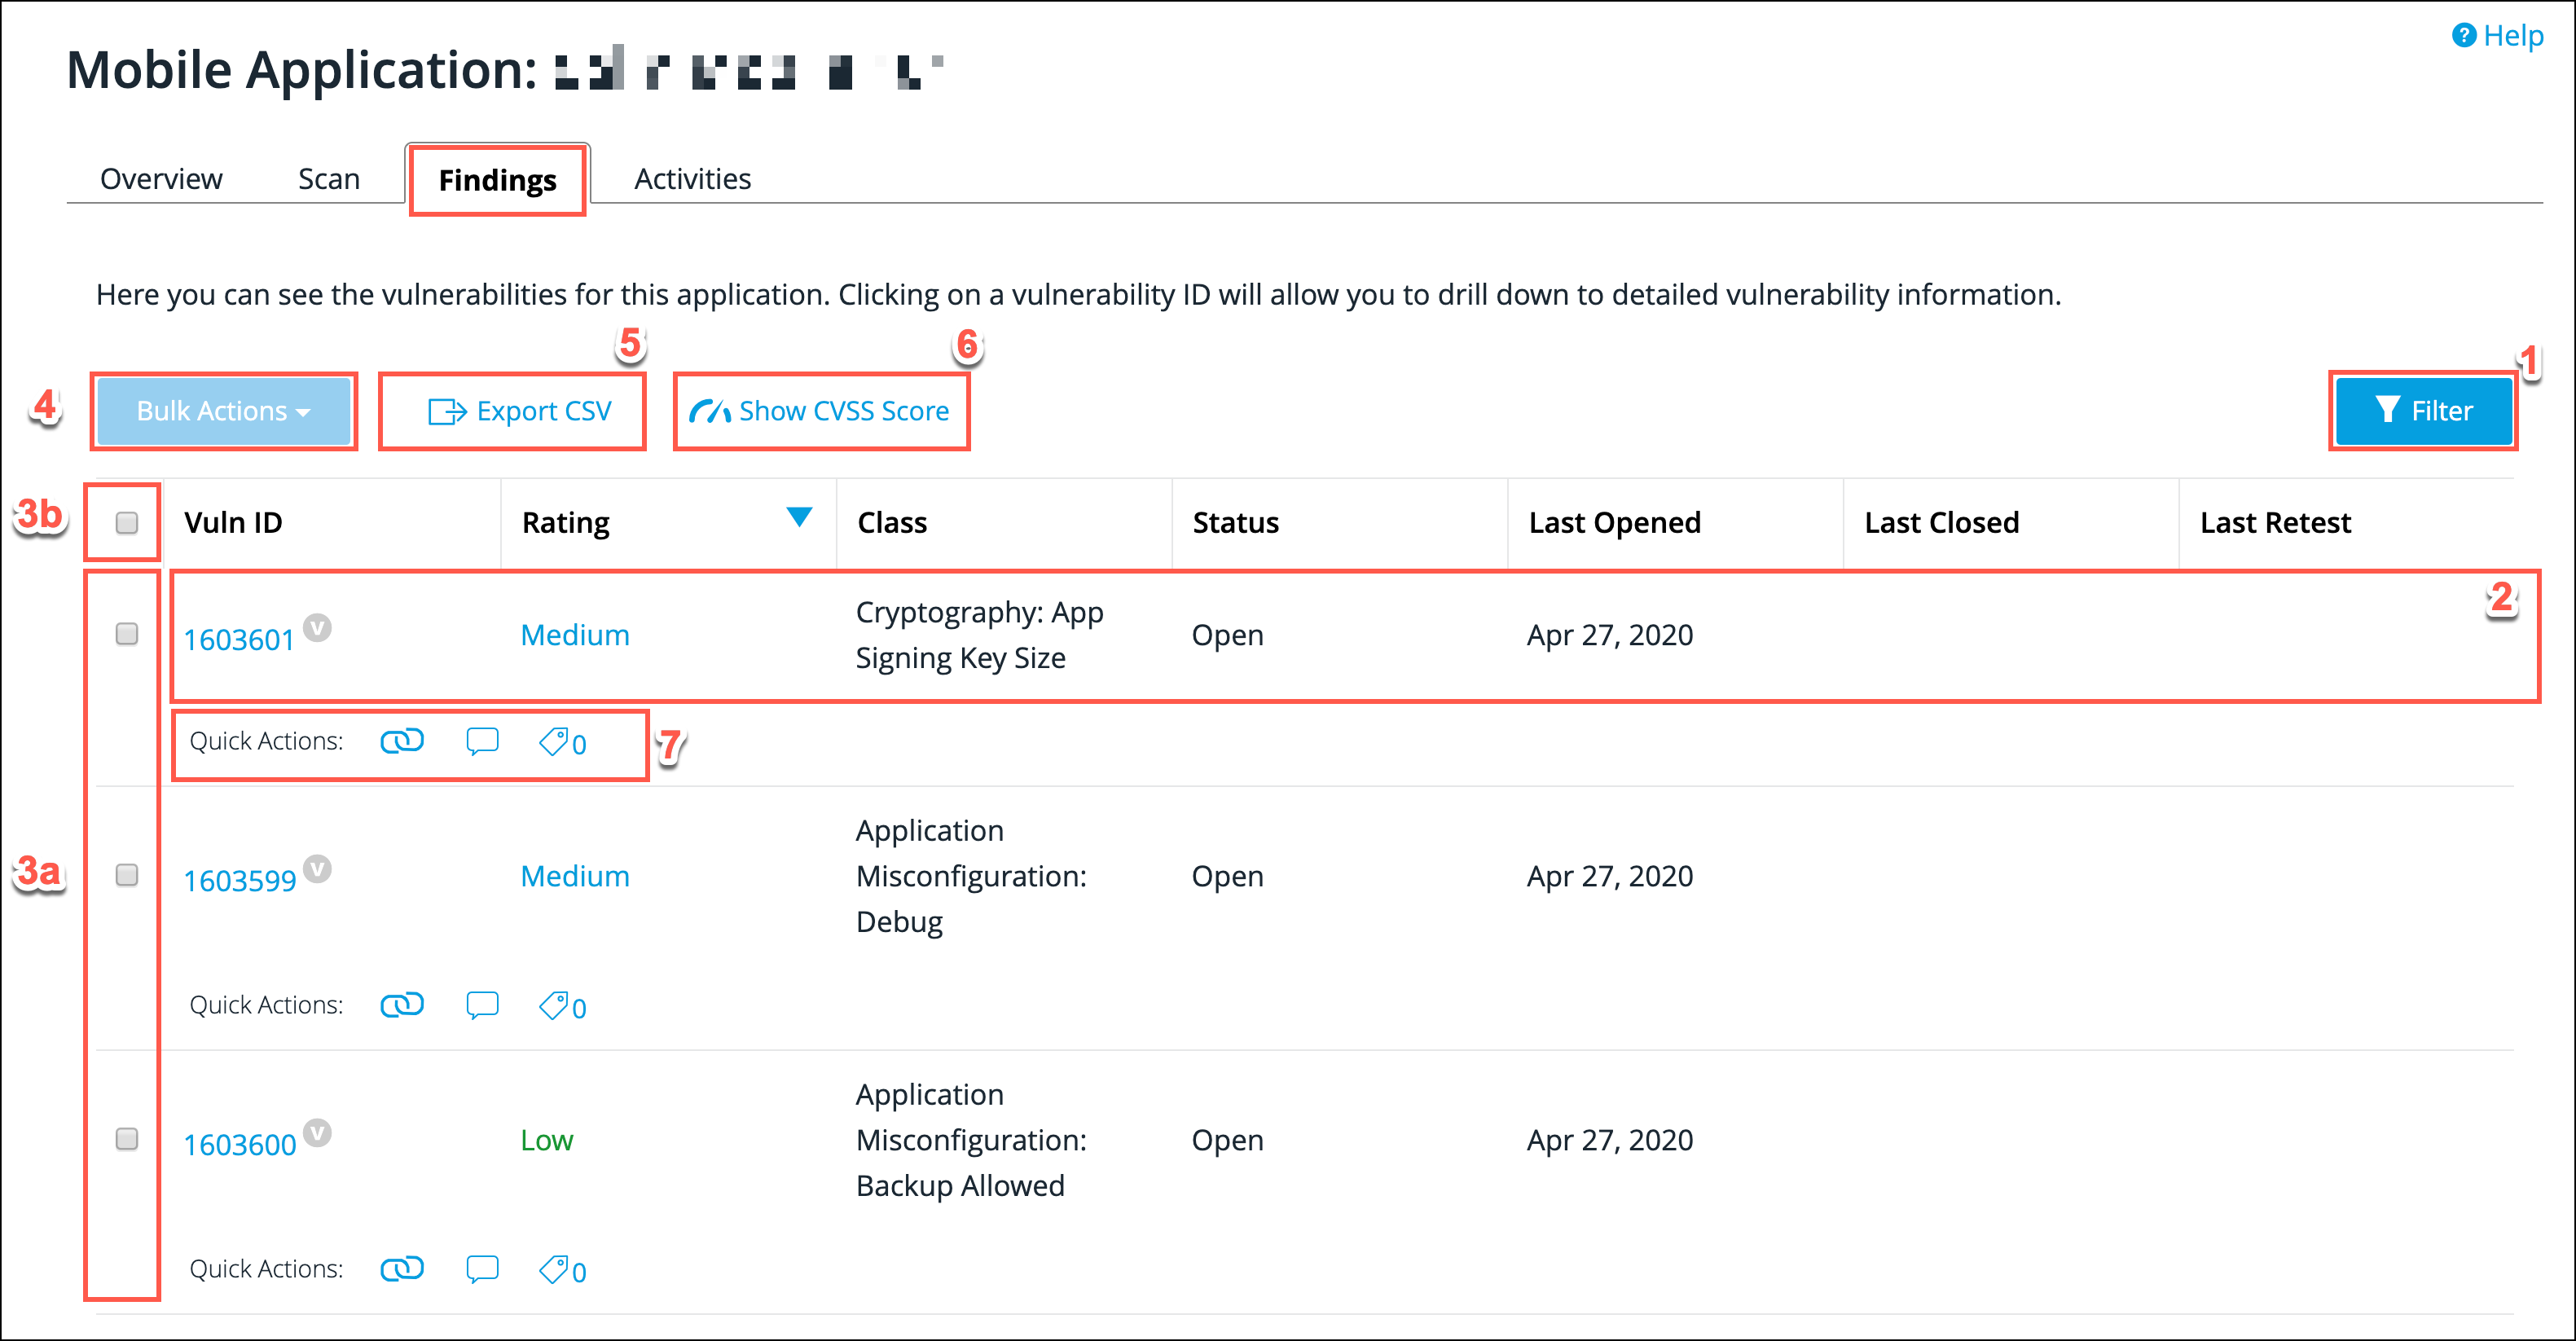Viewport: 2576px width, 1341px height.
Task: Toggle the checkbox for vuln 1603599
Action: 126,876
